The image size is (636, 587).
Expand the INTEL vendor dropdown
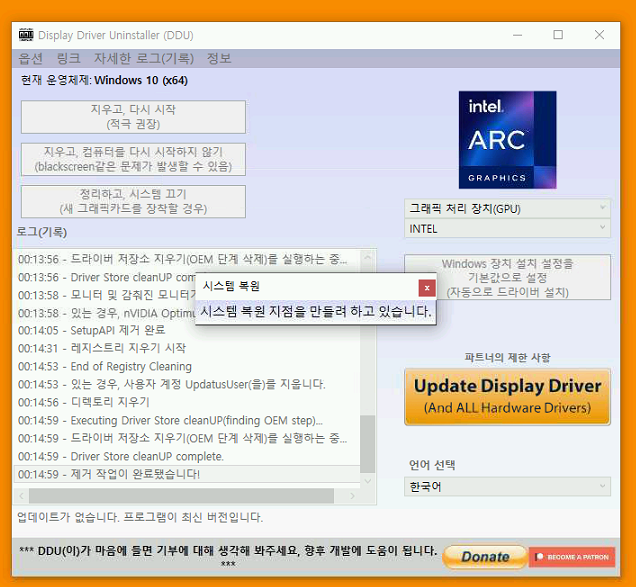pos(507,228)
